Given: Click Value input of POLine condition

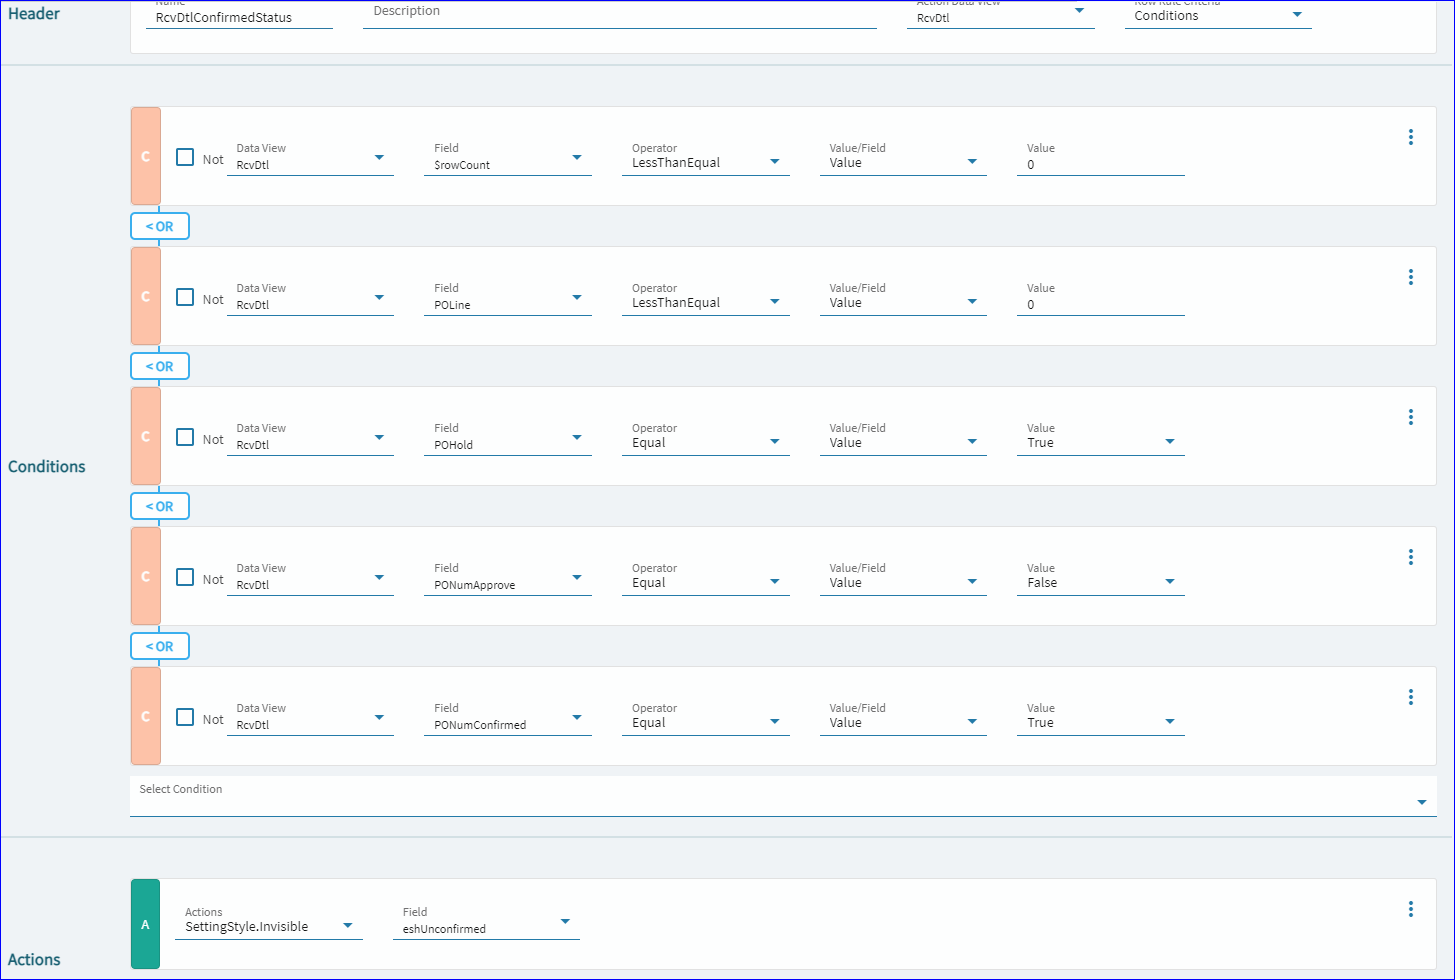Looking at the screenshot, I should pos(1101,298).
